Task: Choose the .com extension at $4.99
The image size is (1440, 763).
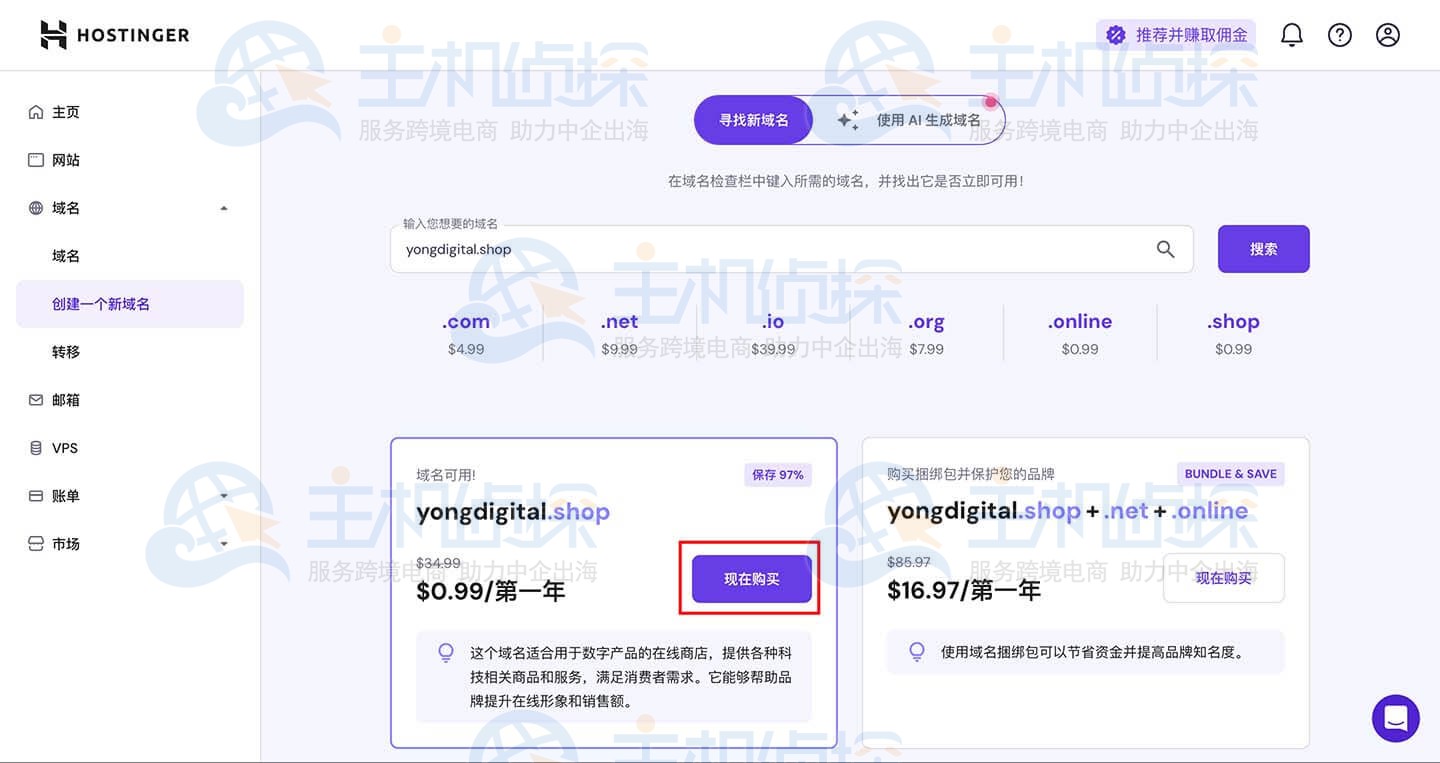Action: (x=466, y=334)
